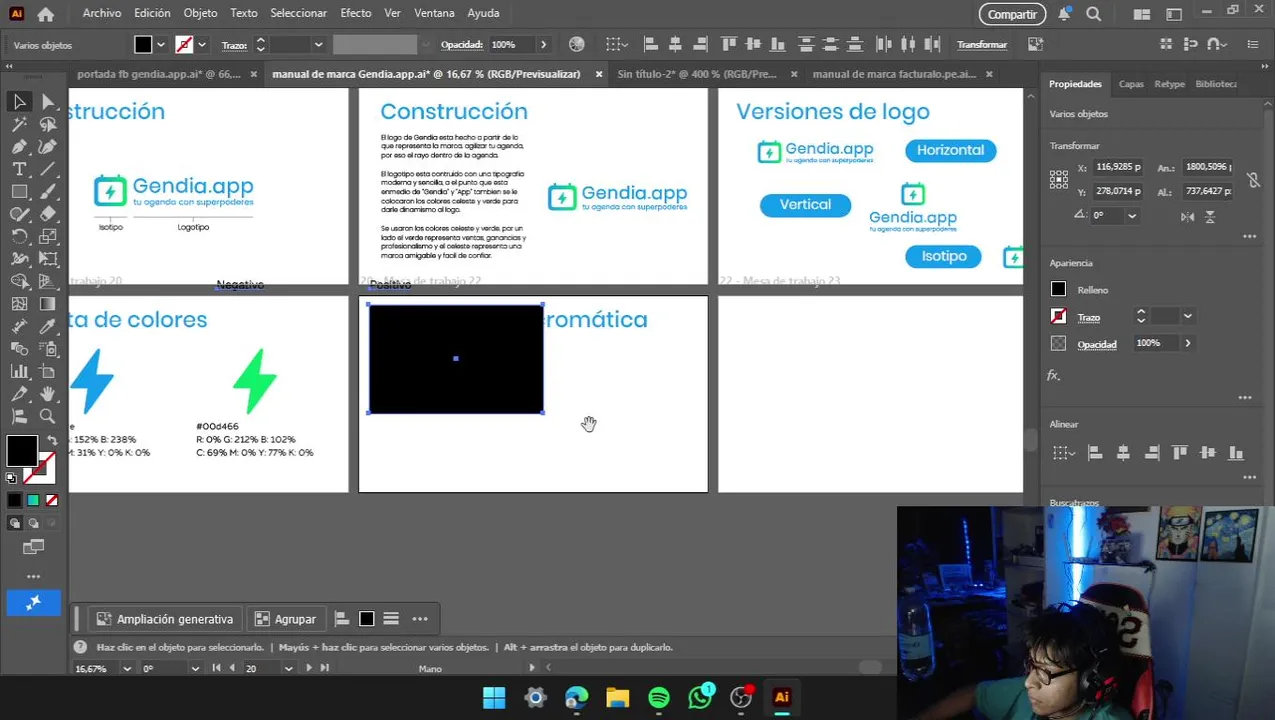This screenshot has height=720, width=1275.
Task: Expand the Opacidad 100% arrow in the control bar
Action: [x=543, y=44]
